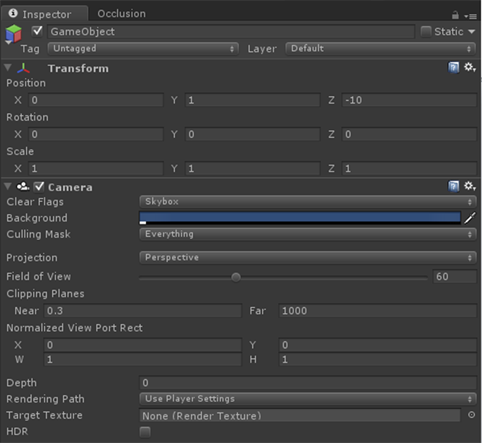
Task: Click the Inspector lock icon
Action: click(455, 15)
